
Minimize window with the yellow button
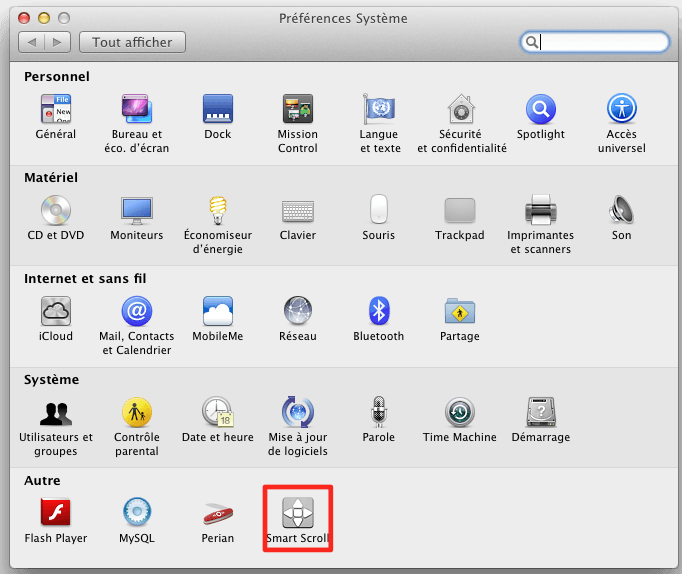(44, 18)
